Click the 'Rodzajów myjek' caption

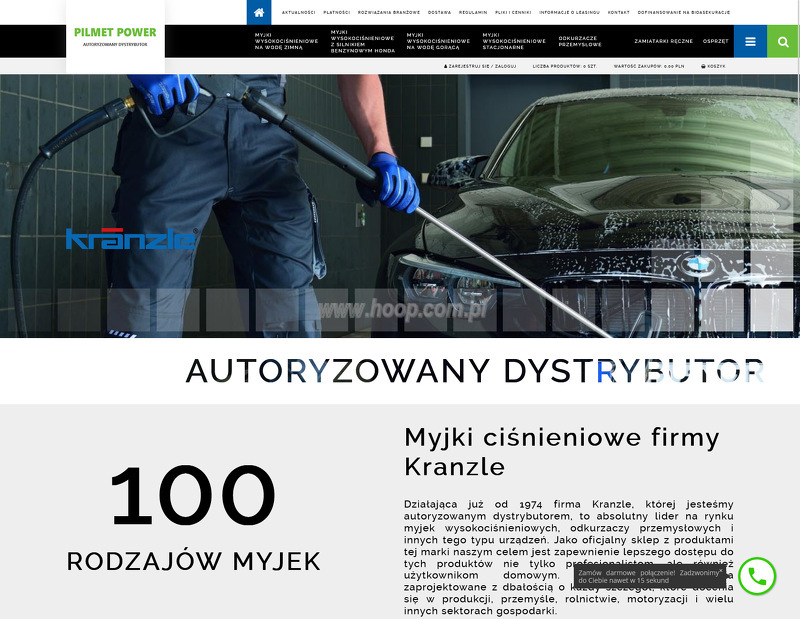(x=194, y=561)
